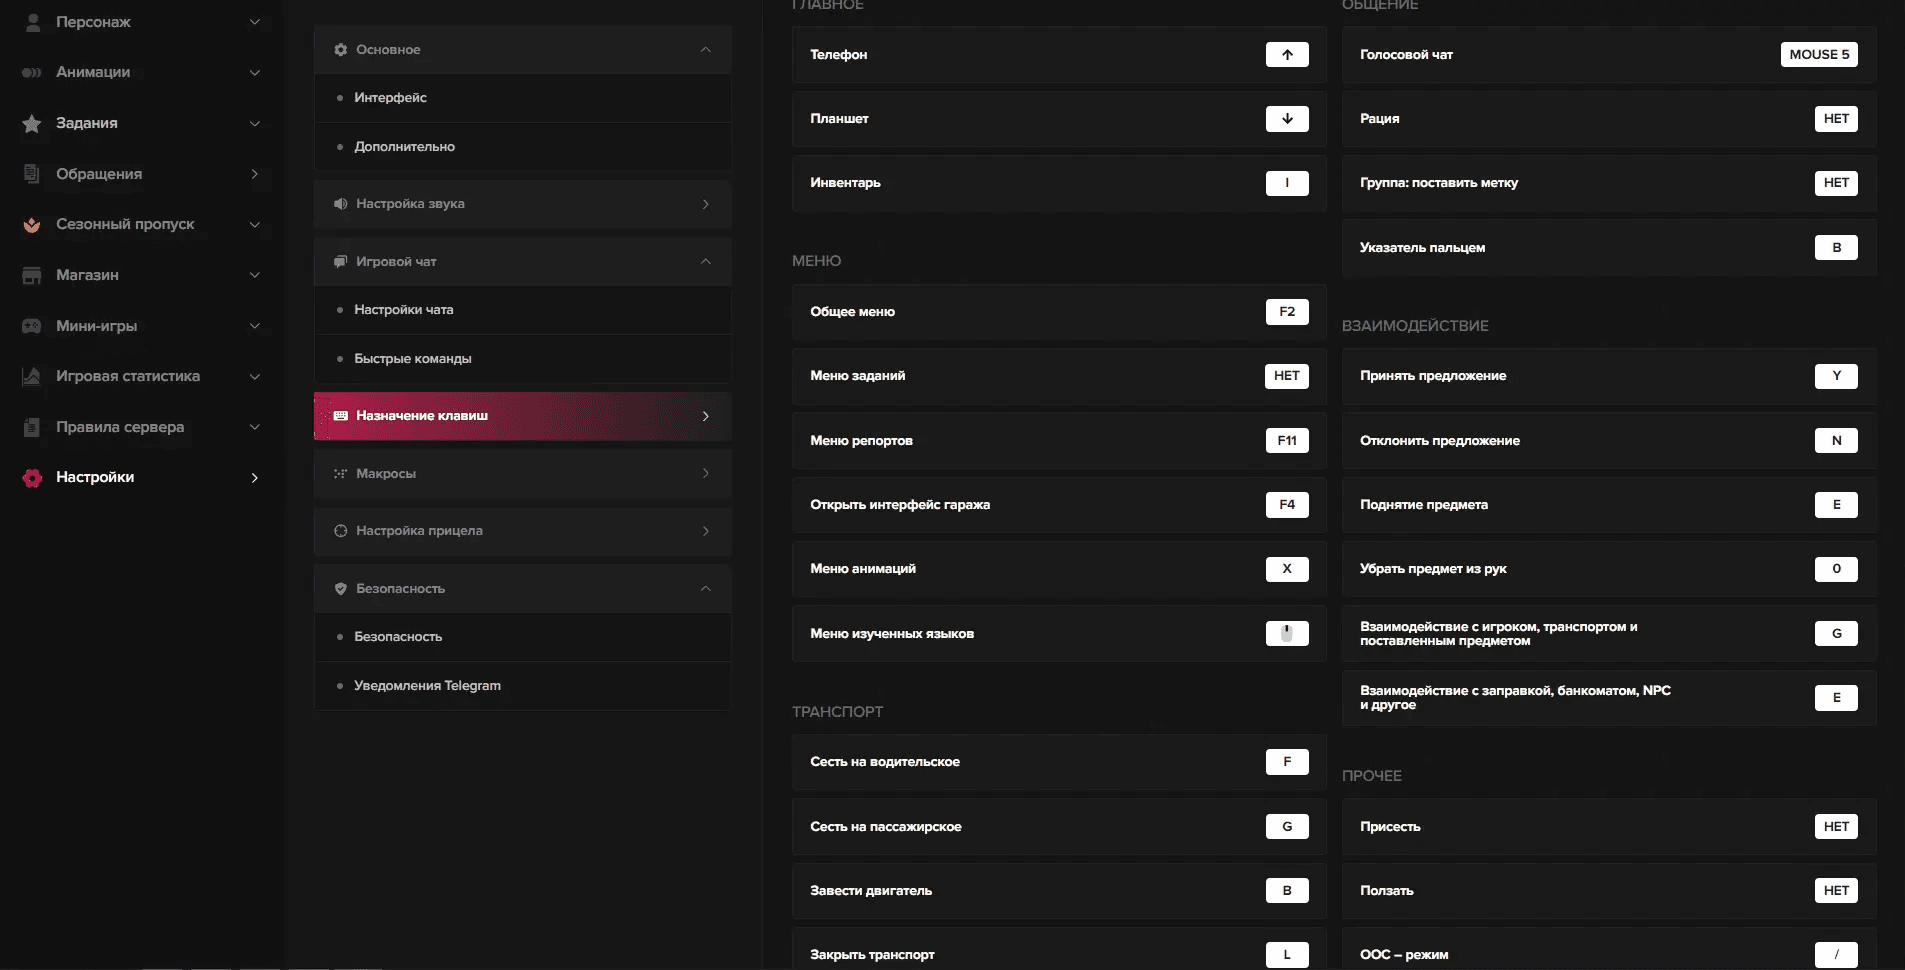Click the Мини-игры gamepad icon
1905x970 pixels.
pos(32,326)
